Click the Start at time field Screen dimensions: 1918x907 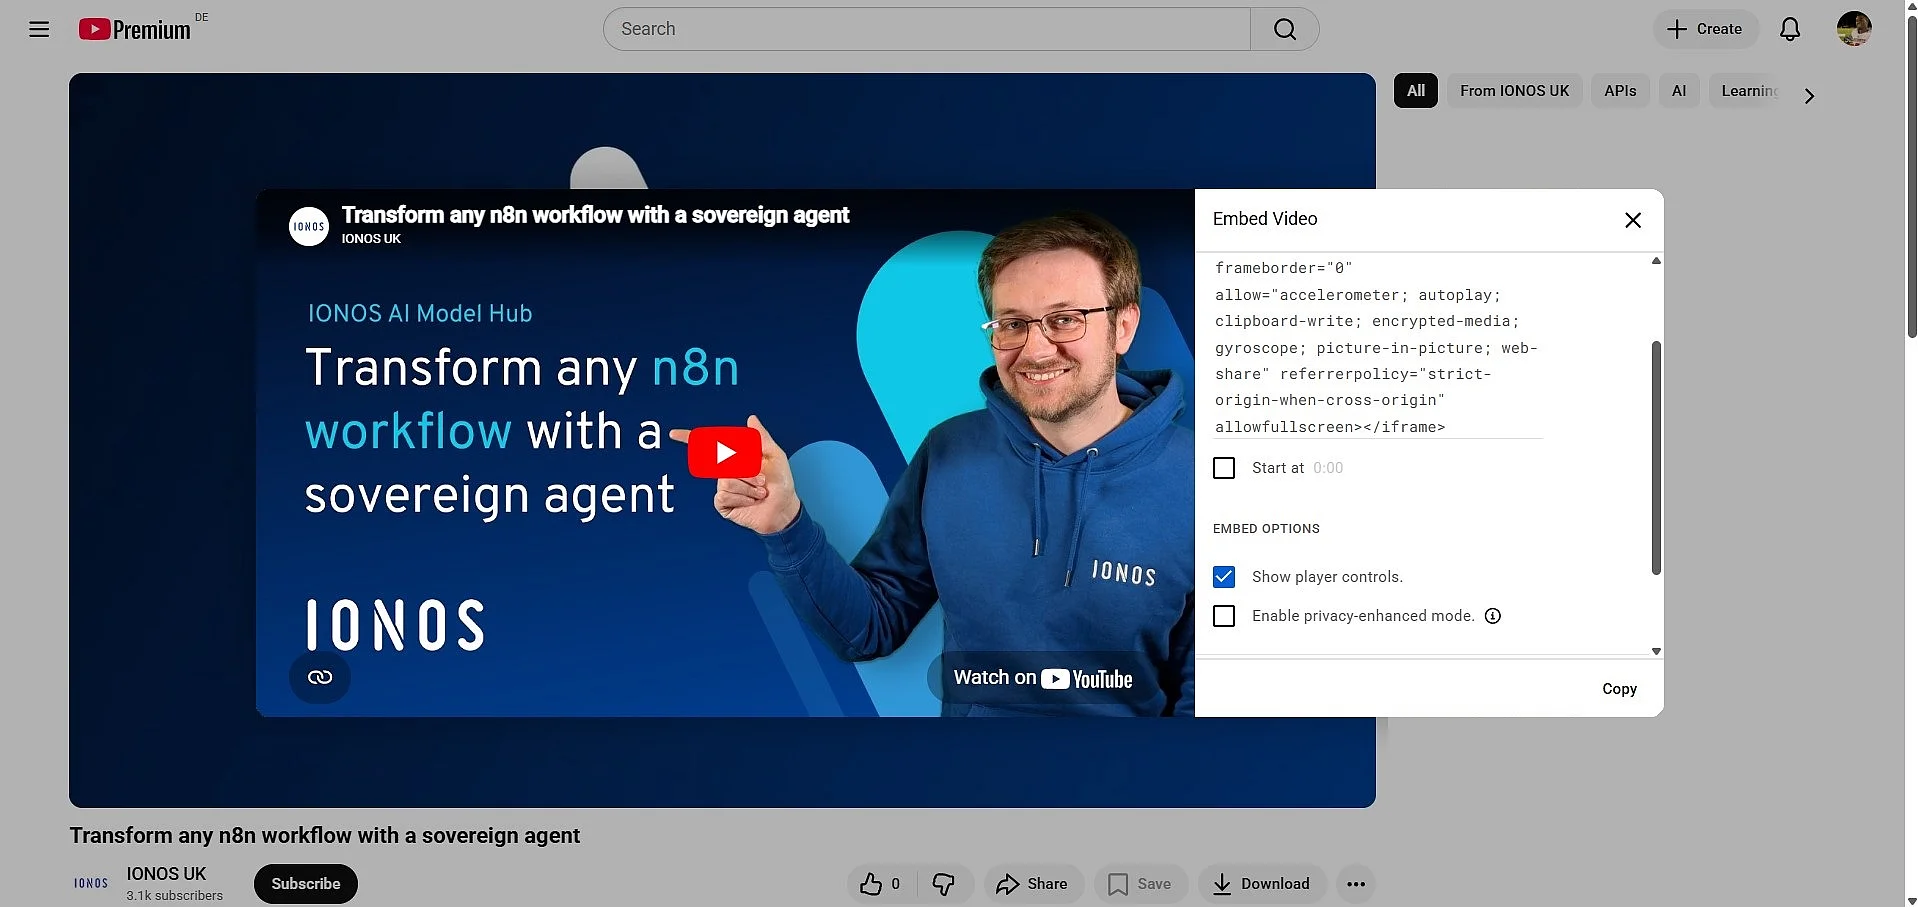click(x=1328, y=468)
